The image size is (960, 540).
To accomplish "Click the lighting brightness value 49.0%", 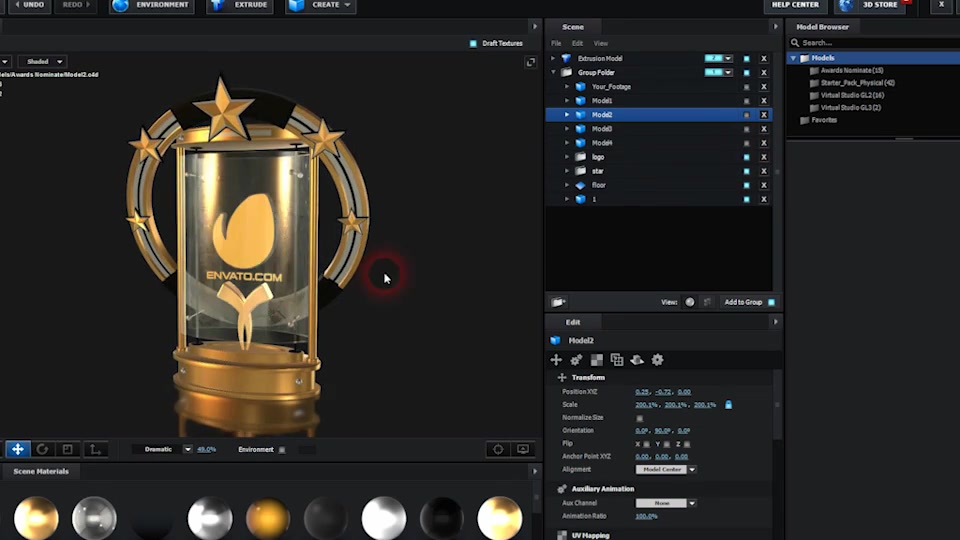I will coord(206,449).
